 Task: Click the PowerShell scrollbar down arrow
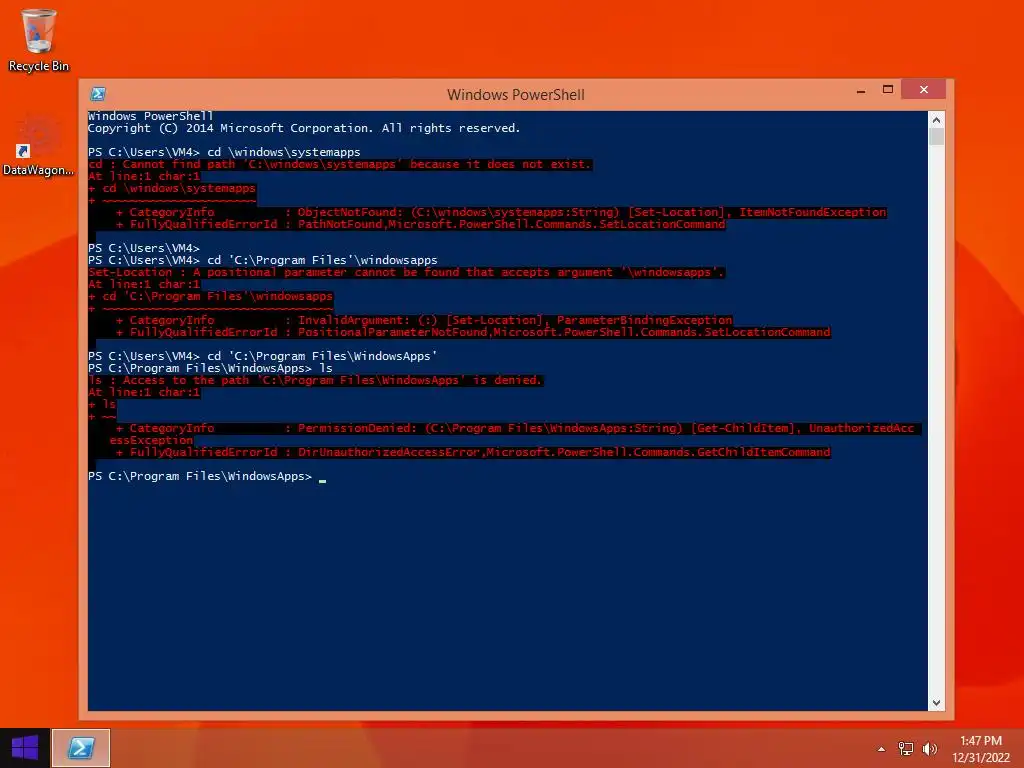coord(936,703)
